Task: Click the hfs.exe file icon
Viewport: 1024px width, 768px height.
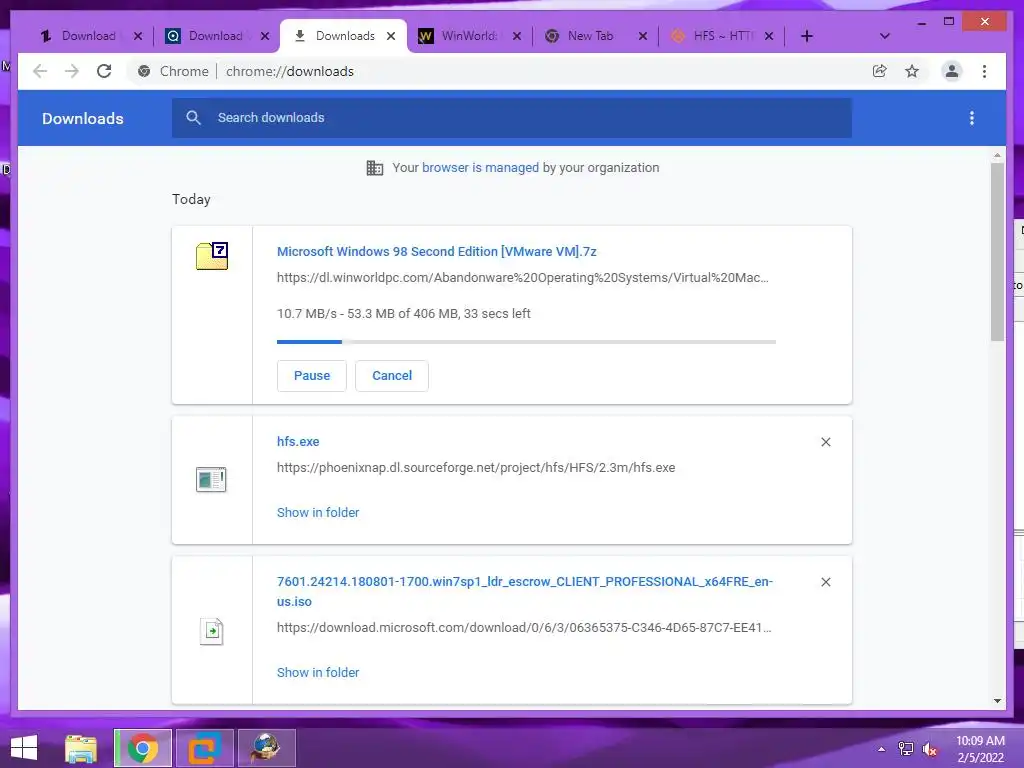Action: click(211, 479)
